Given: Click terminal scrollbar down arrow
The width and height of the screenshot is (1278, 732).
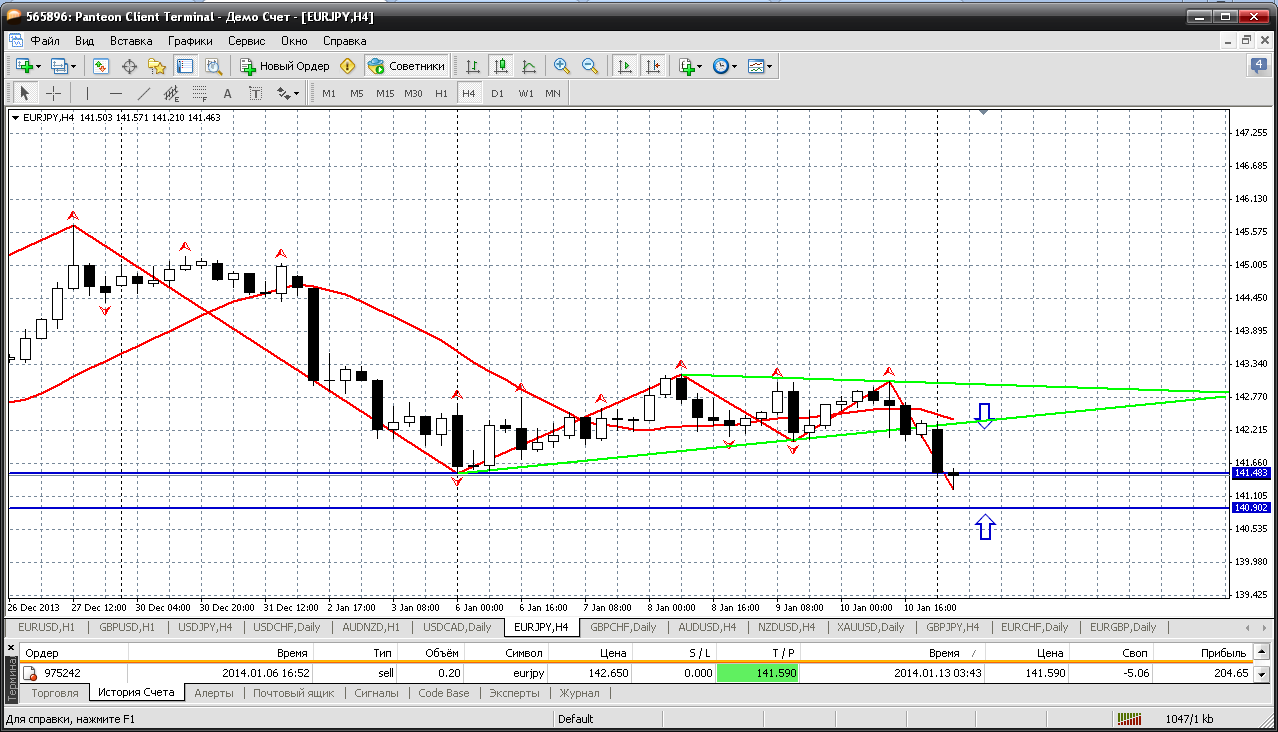Looking at the screenshot, I should coord(1261,674).
